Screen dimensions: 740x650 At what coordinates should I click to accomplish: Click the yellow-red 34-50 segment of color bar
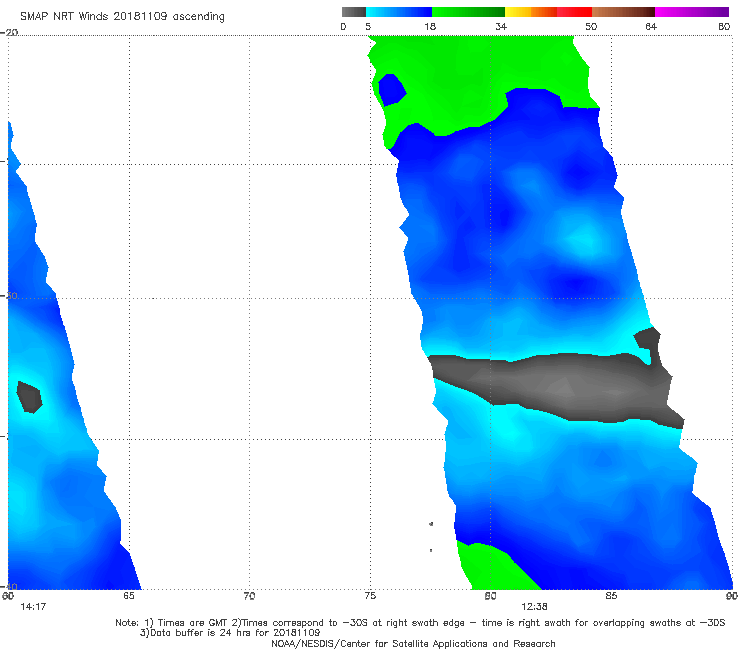tap(548, 12)
